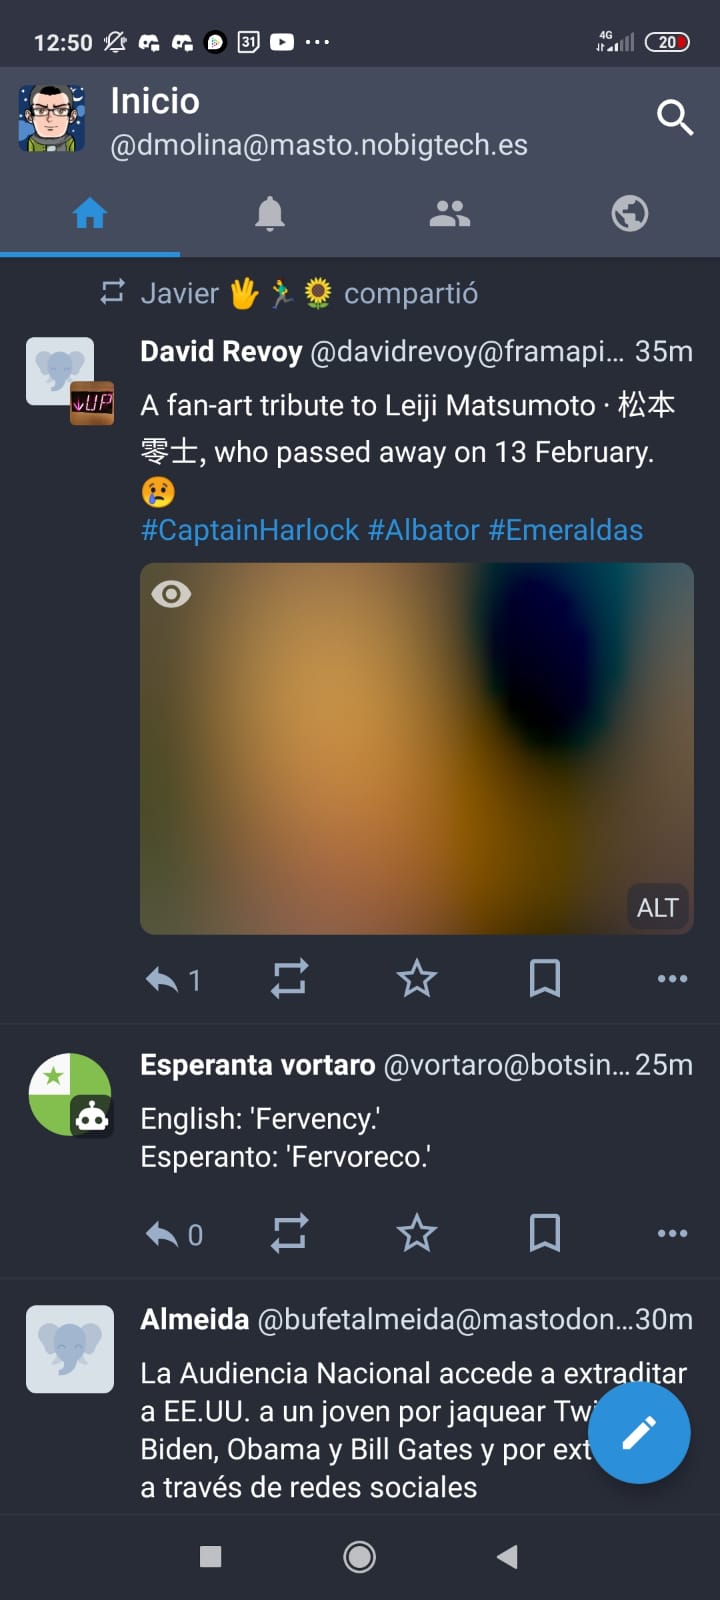The width and height of the screenshot is (720, 1600).
Task: Switch to the Notifications bell tab
Action: pos(270,213)
